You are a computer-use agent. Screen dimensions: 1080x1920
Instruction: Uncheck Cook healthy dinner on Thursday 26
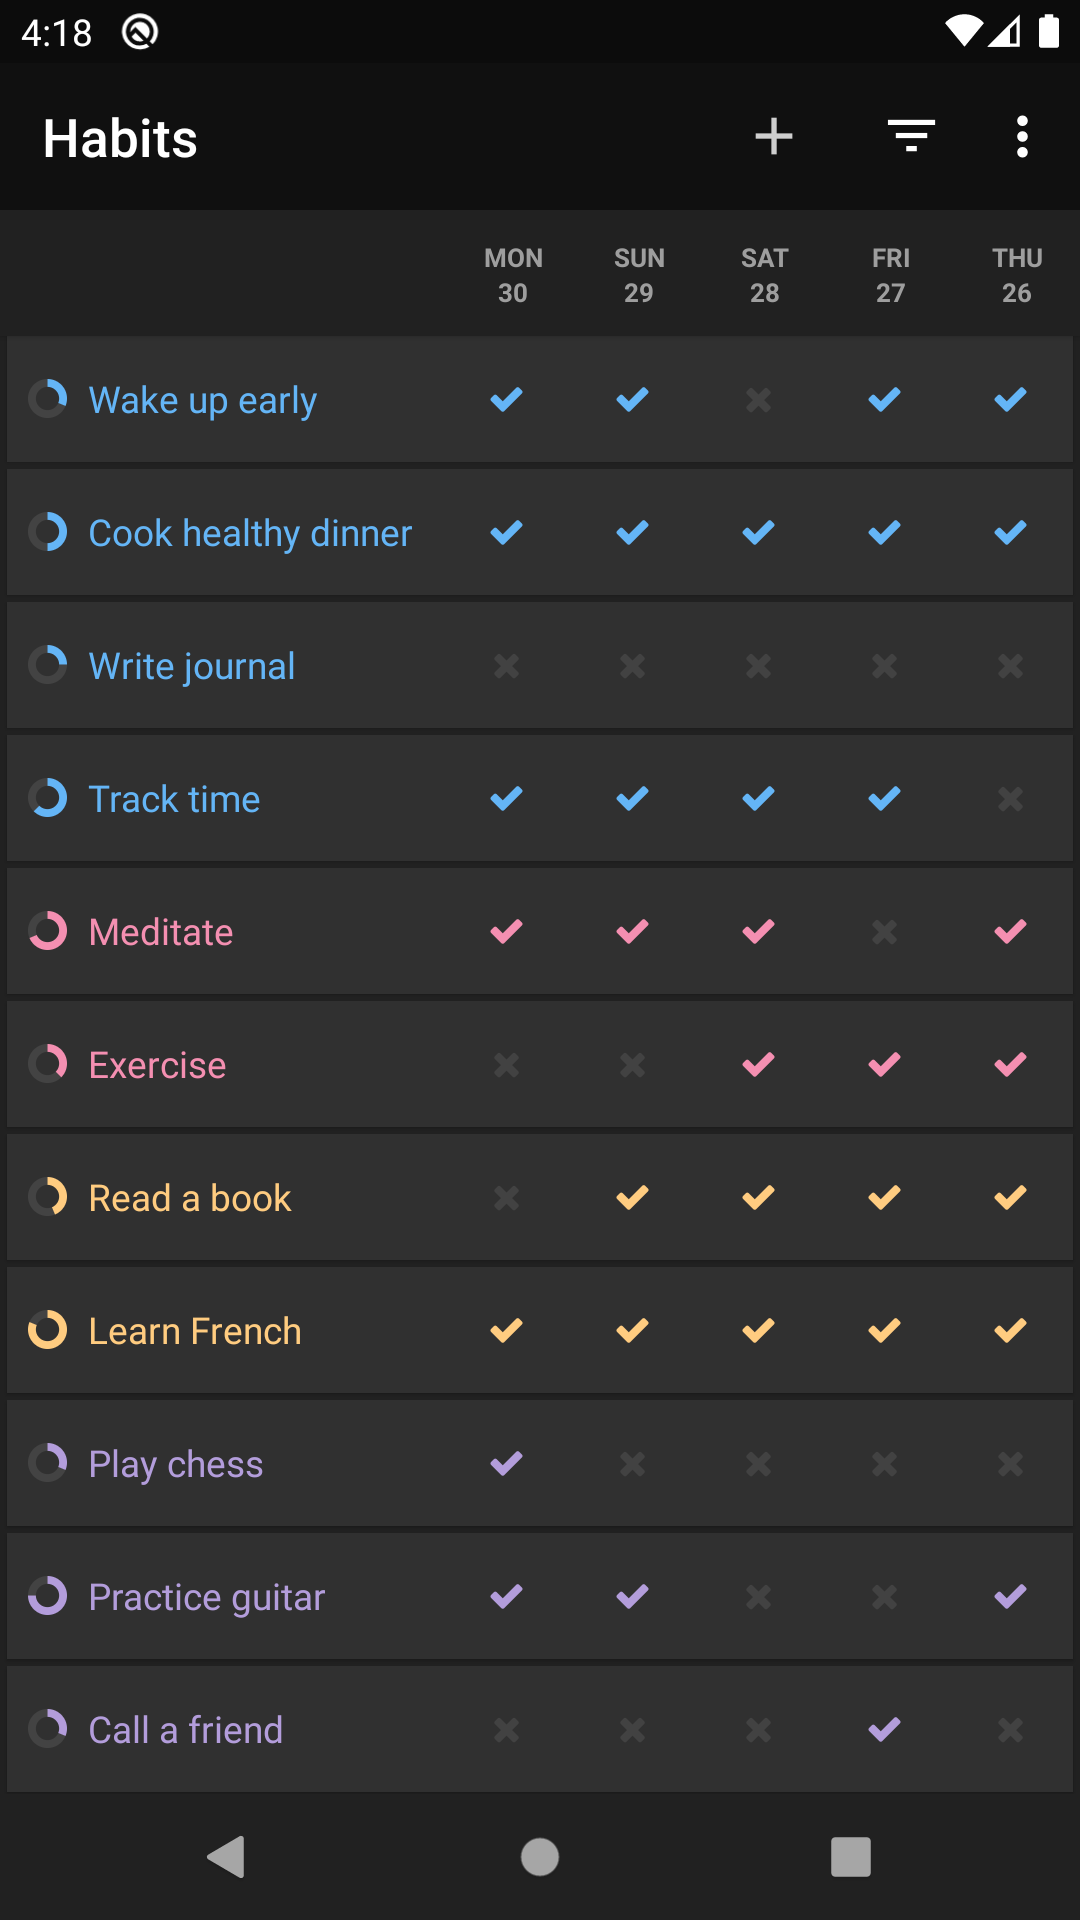[1011, 533]
